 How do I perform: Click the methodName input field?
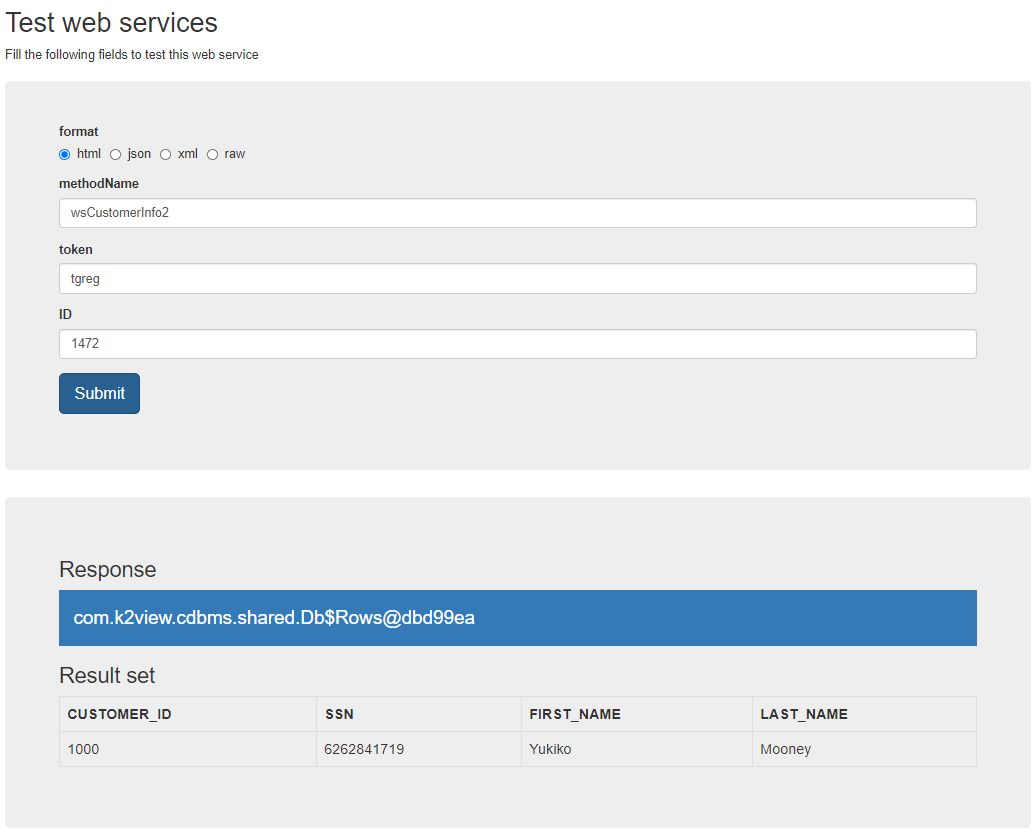(x=517, y=213)
